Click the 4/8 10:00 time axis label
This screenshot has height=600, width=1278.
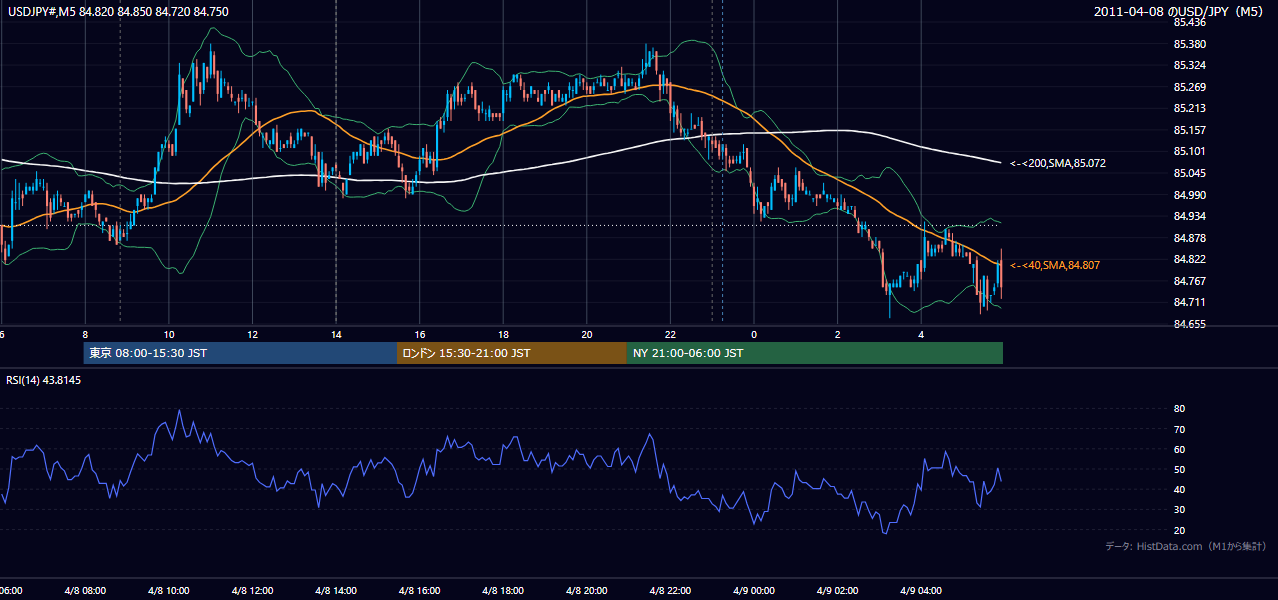[168, 590]
